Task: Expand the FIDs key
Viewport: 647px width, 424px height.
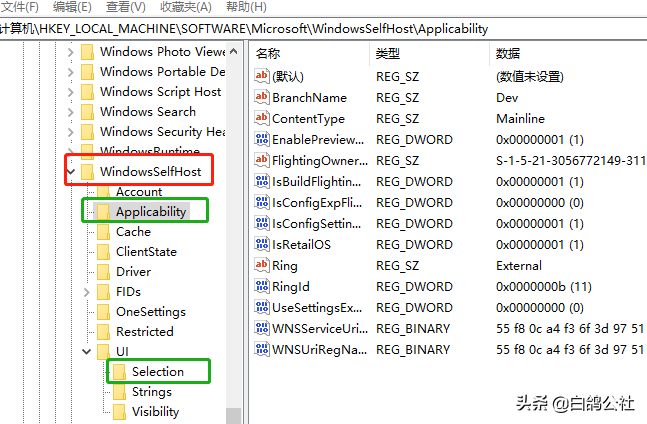Action: coord(87,292)
